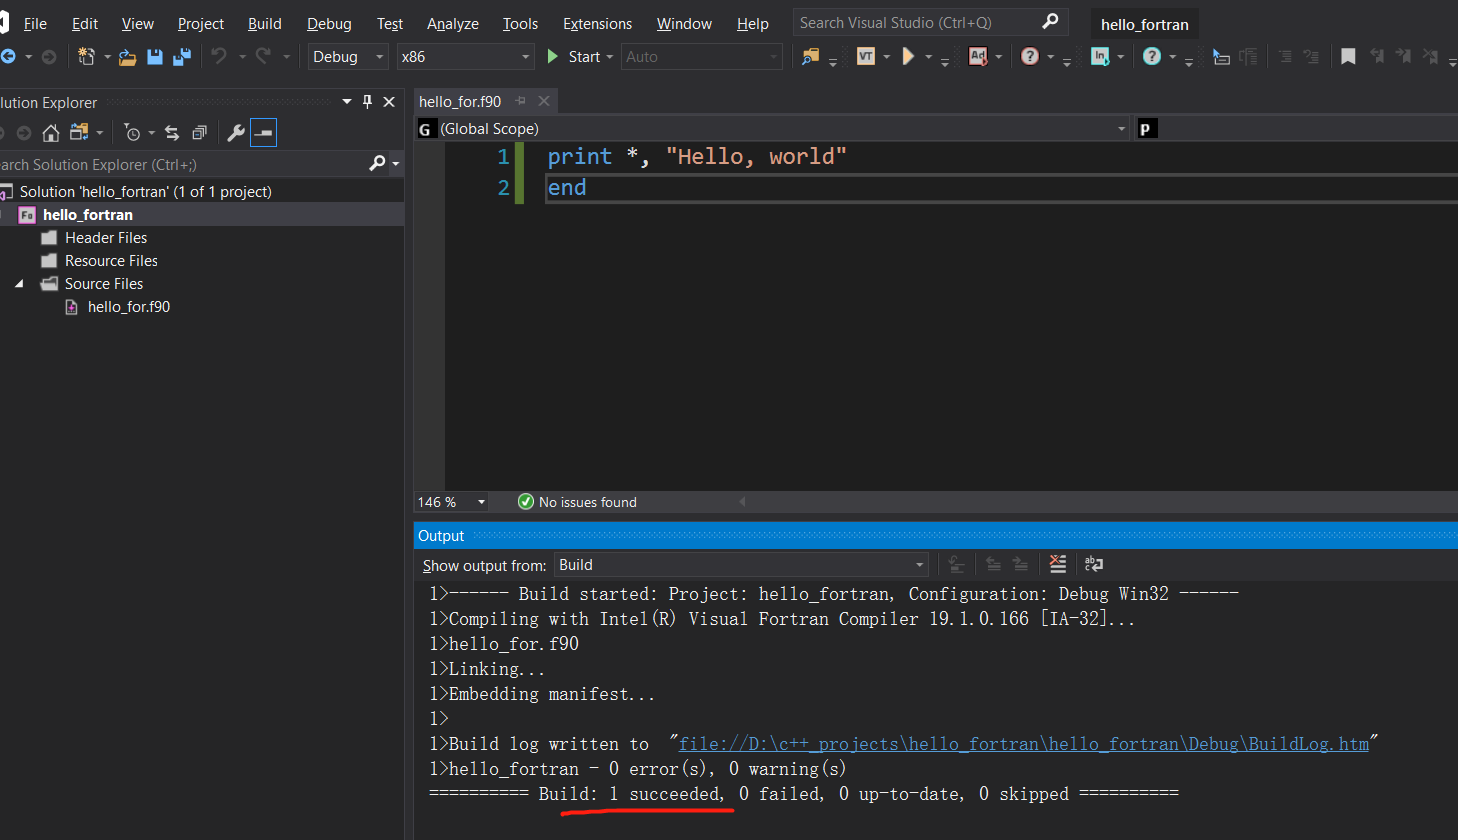Open the Tools menu

click(x=520, y=24)
